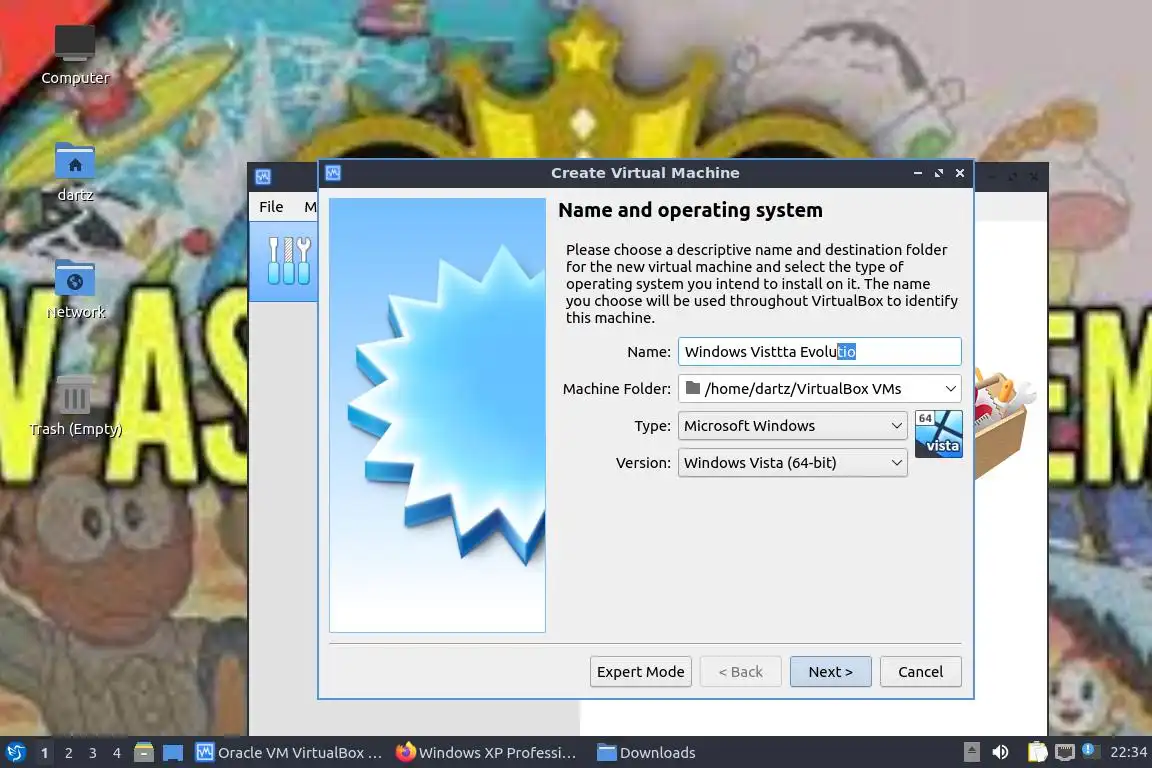Open the Network desktop icon
This screenshot has width=1152, height=768.
click(75, 290)
